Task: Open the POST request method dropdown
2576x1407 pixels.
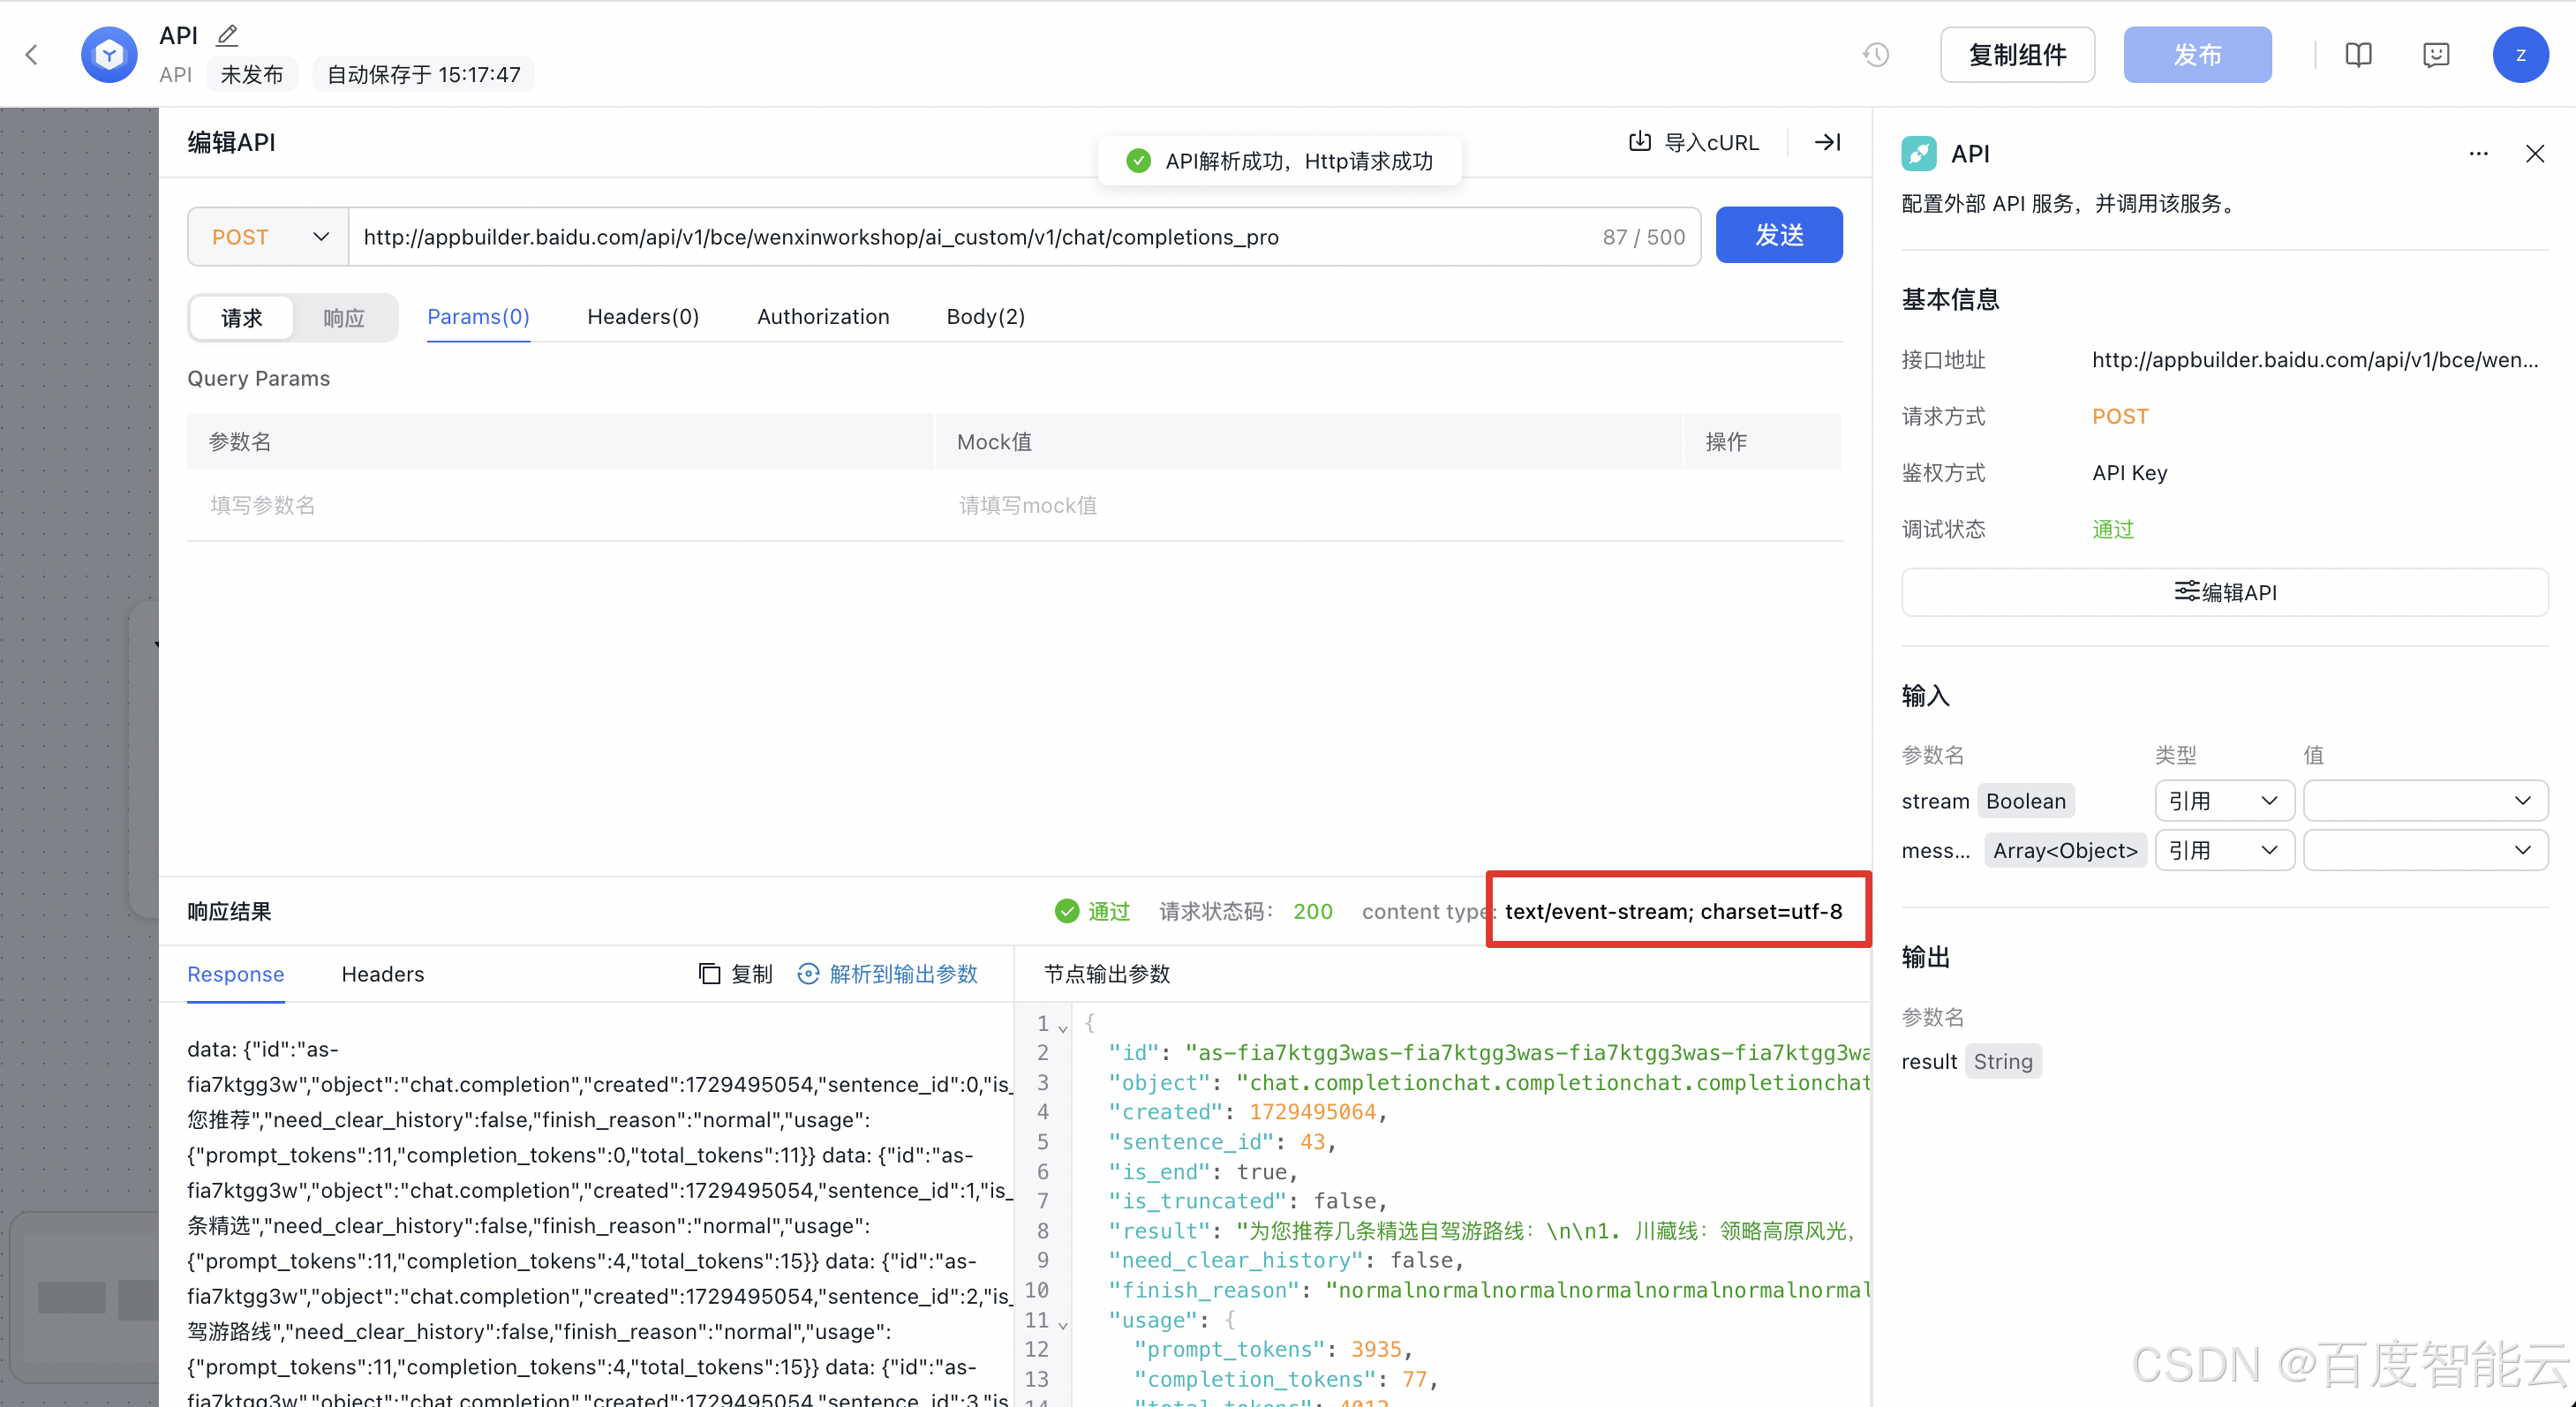Action: click(268, 237)
